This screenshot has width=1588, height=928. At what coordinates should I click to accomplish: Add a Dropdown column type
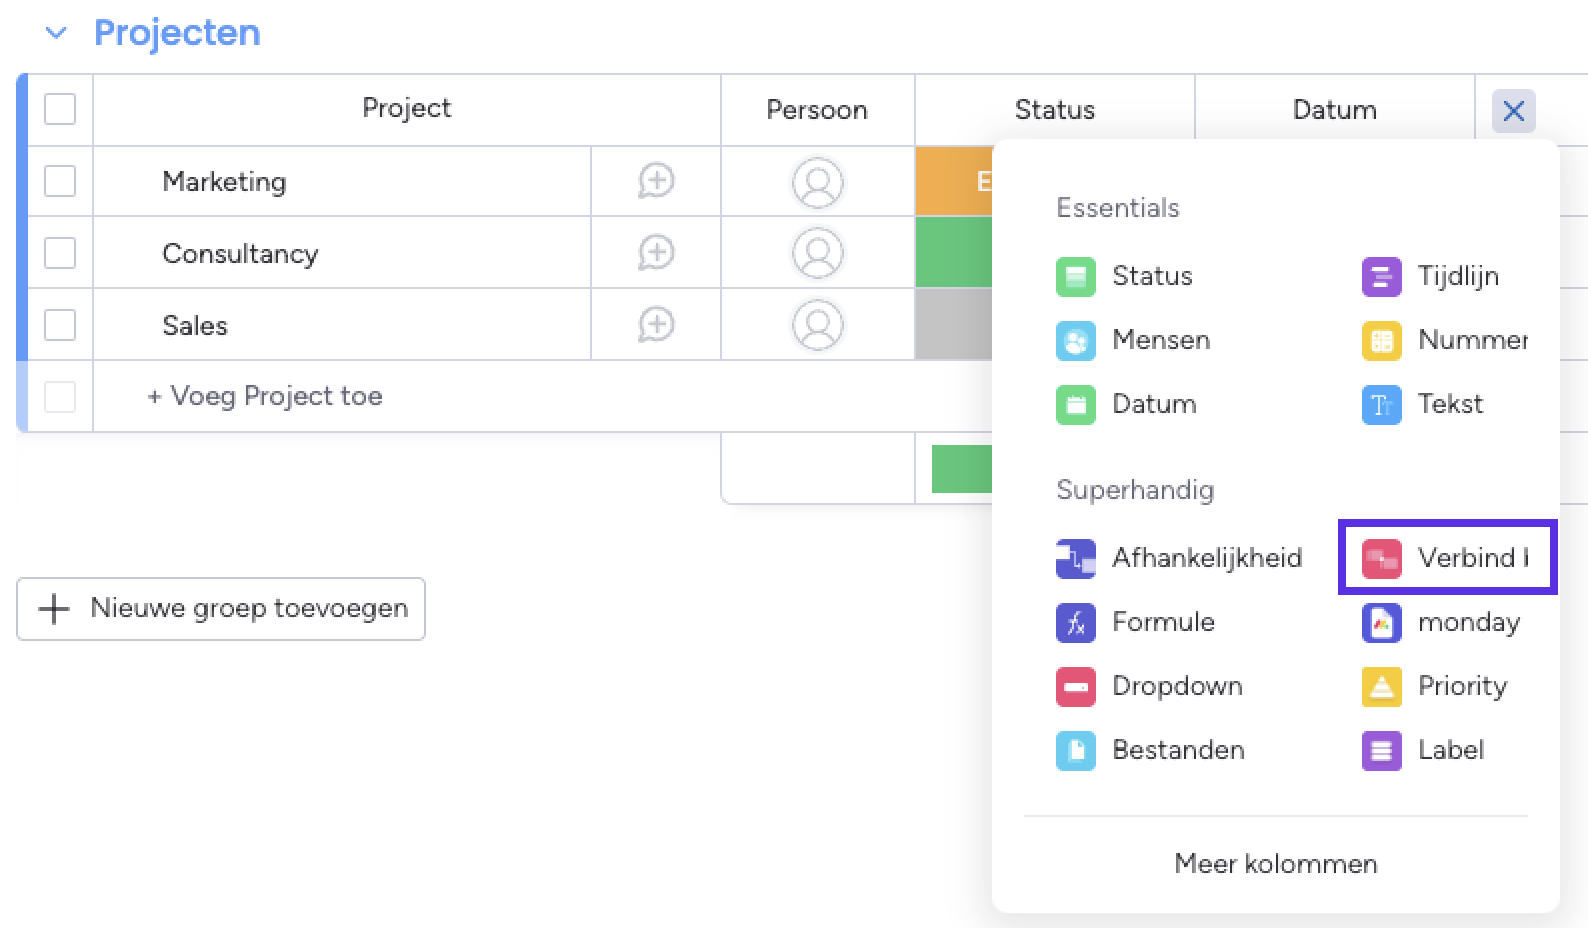click(1176, 686)
